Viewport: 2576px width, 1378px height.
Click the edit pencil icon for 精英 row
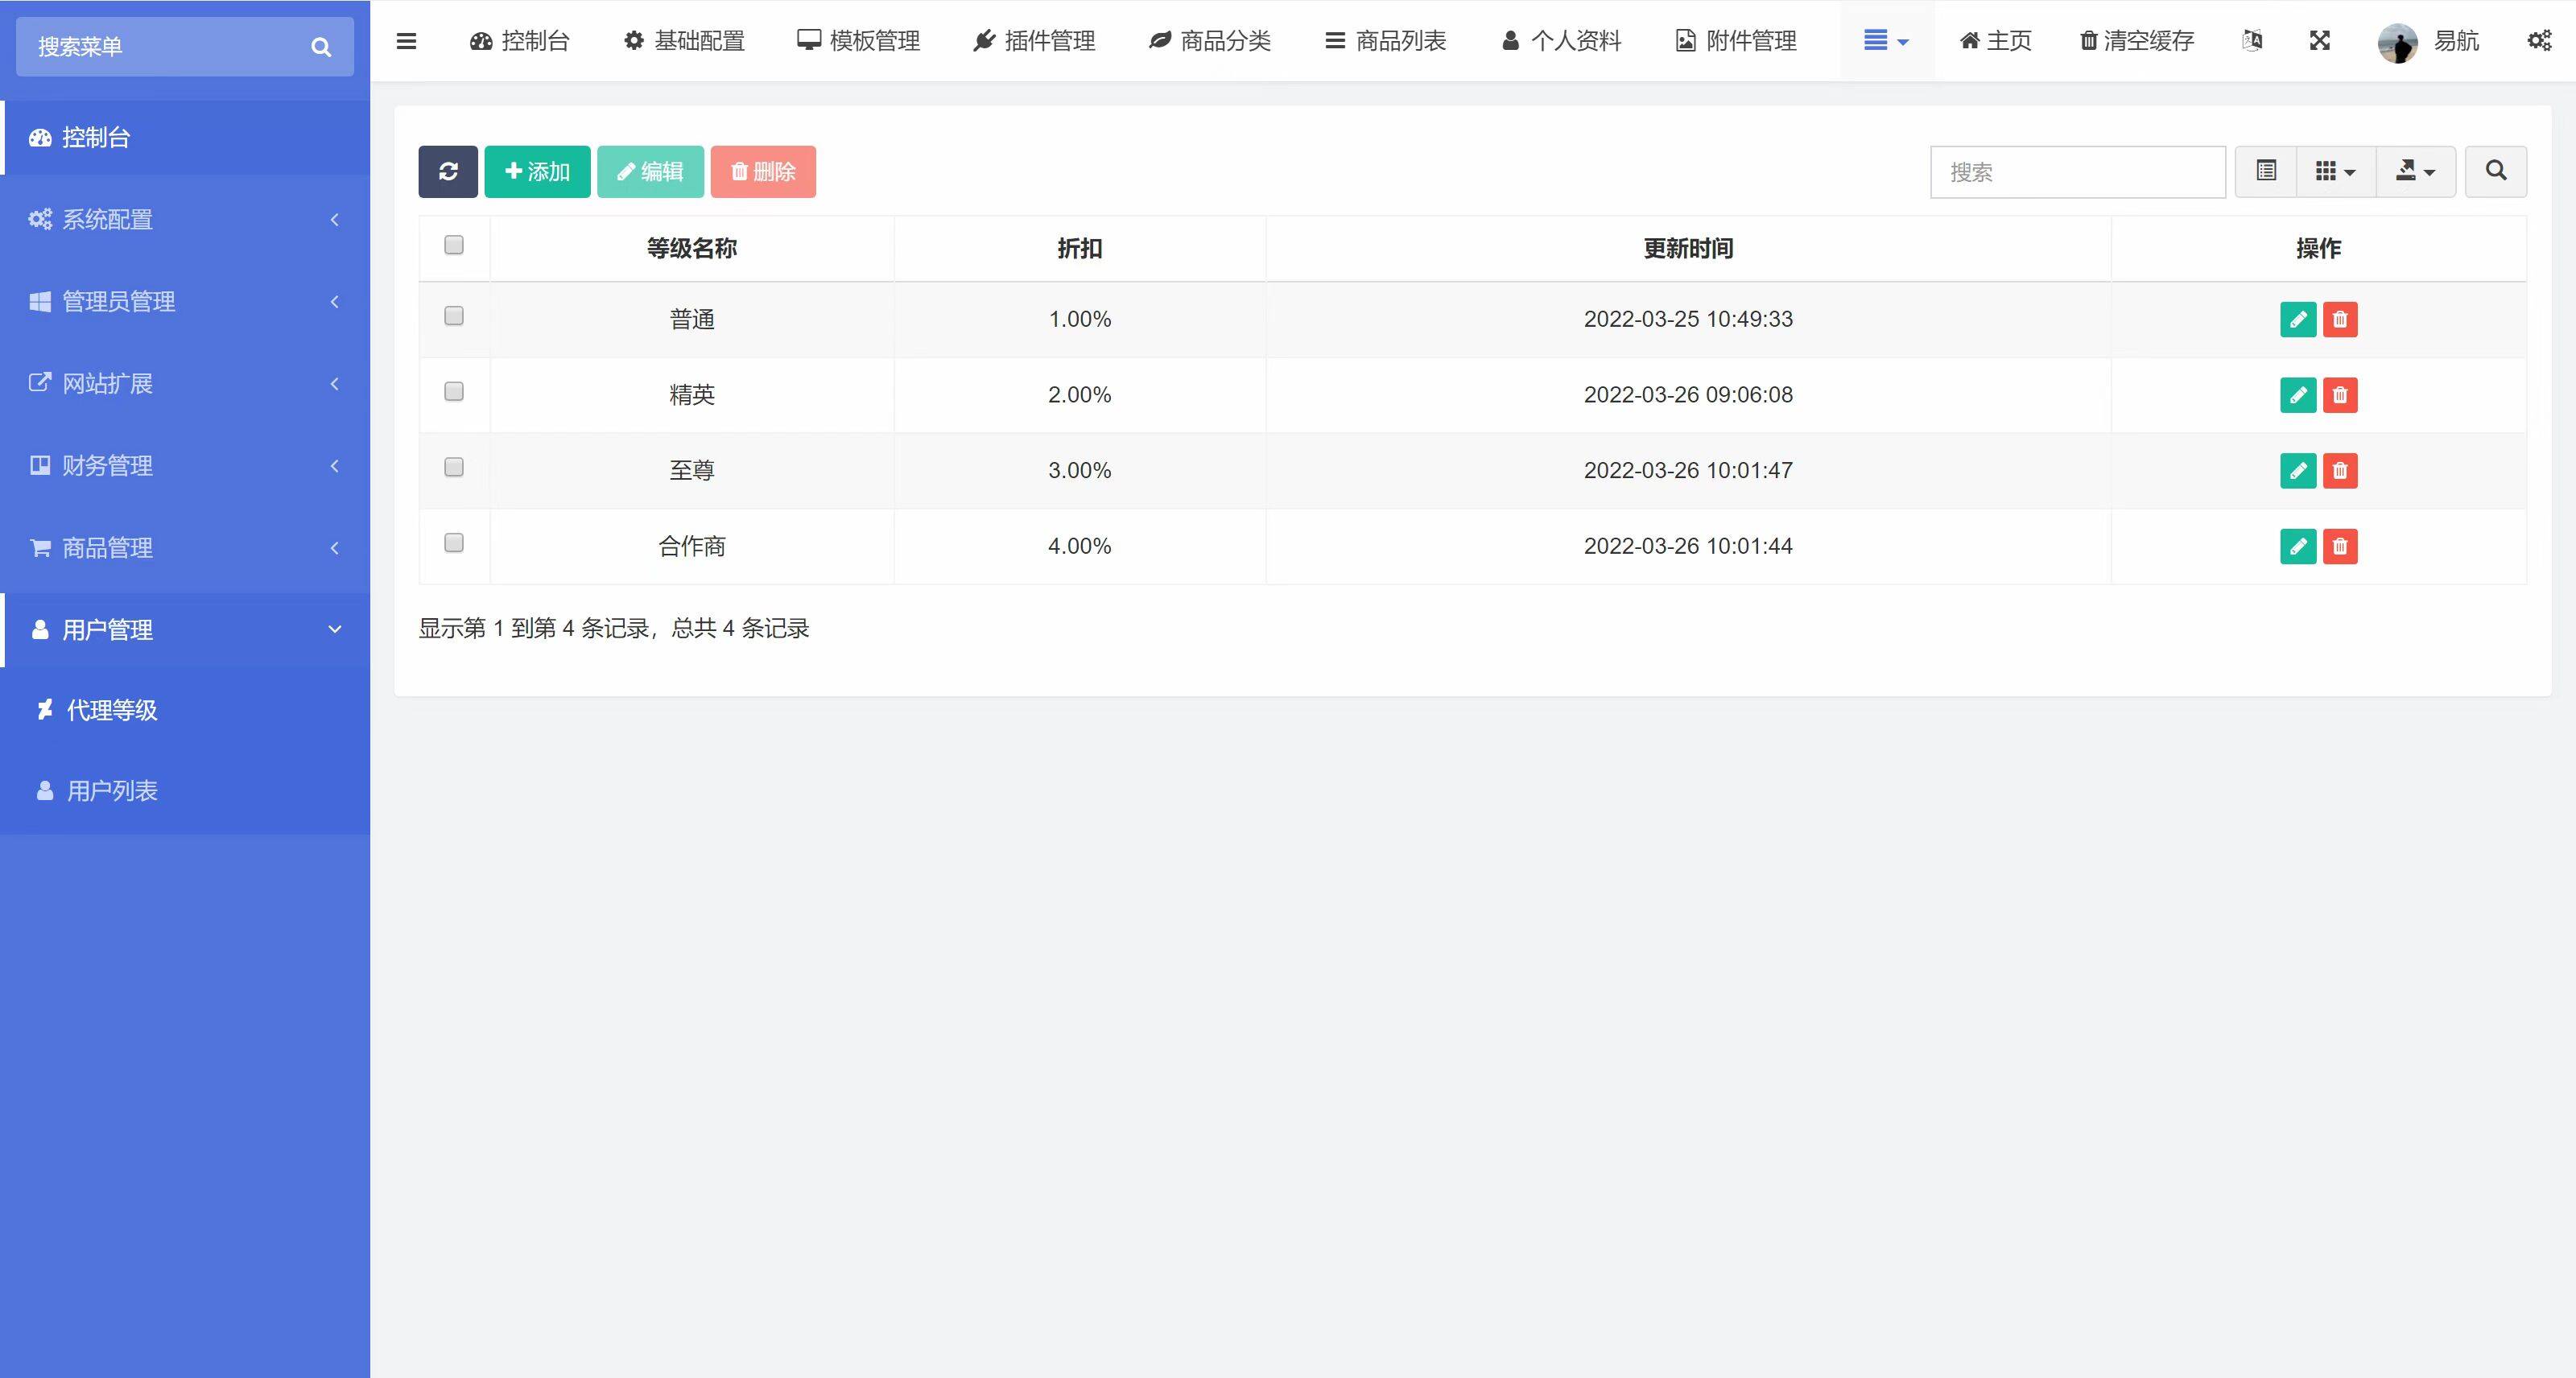(2298, 395)
